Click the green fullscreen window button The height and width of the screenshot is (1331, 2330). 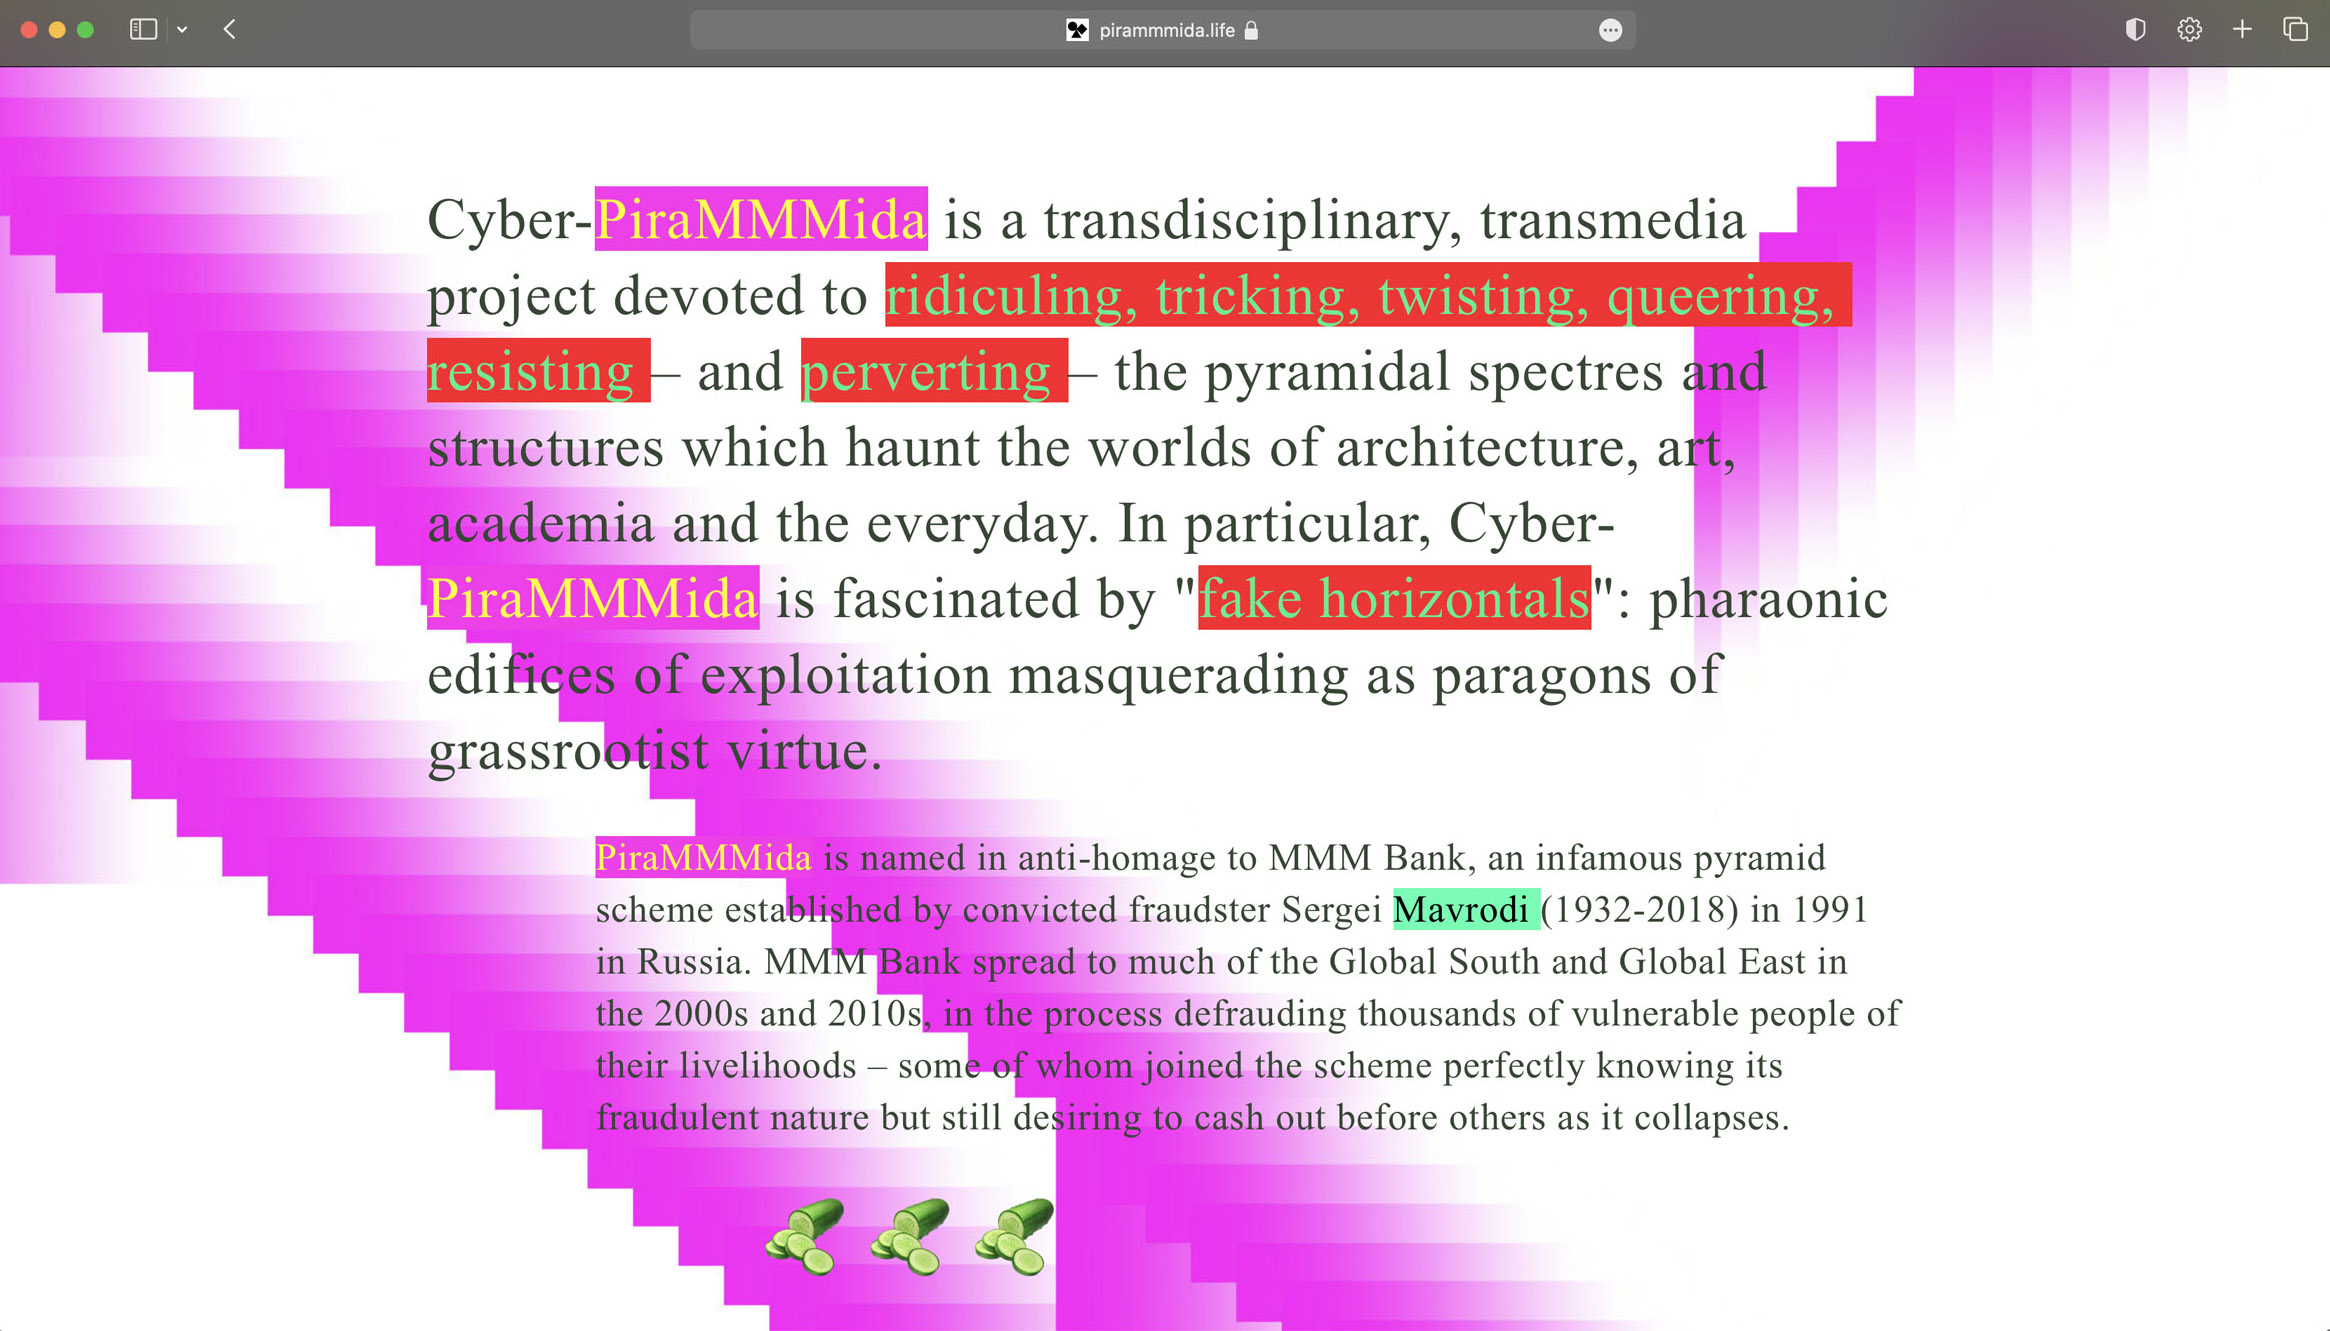(x=85, y=30)
